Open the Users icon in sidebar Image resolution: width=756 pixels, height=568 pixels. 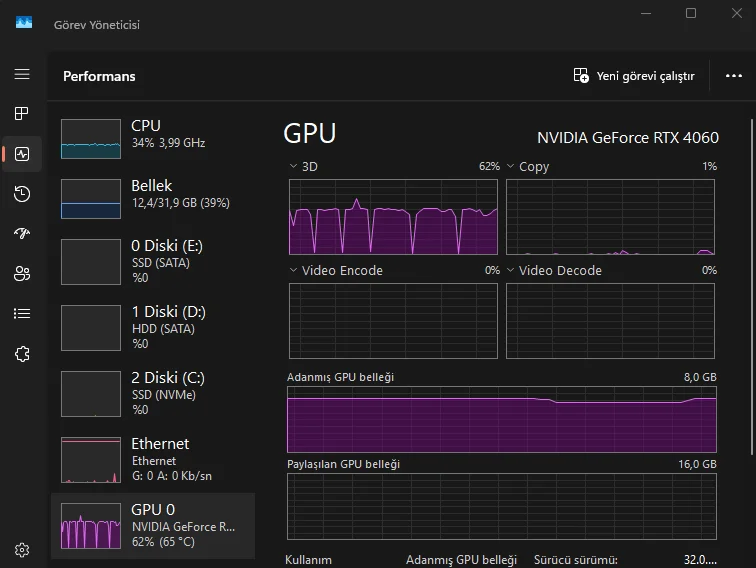22,273
